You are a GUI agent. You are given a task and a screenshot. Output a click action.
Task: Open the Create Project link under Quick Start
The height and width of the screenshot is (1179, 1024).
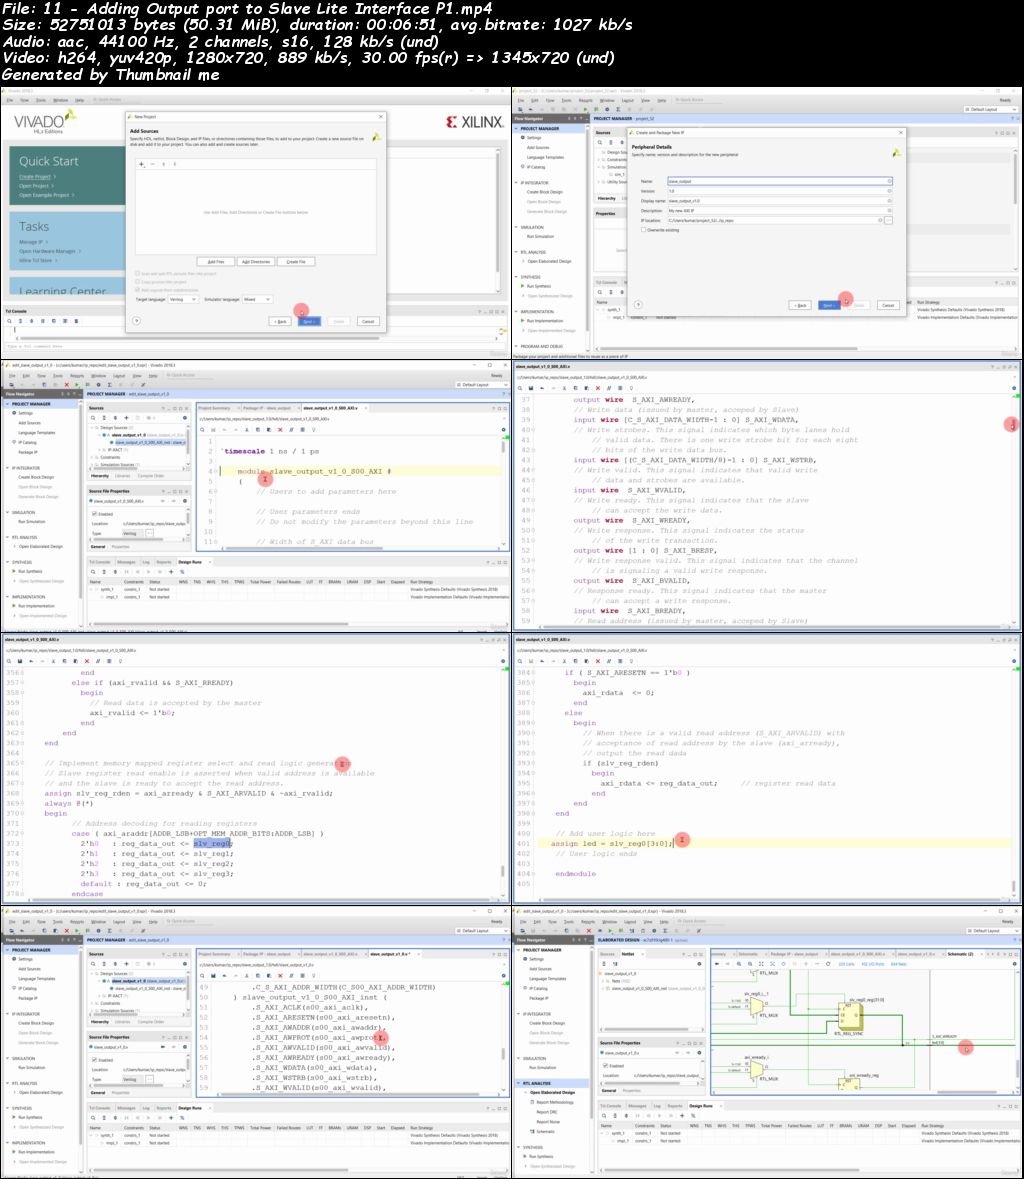(35, 177)
